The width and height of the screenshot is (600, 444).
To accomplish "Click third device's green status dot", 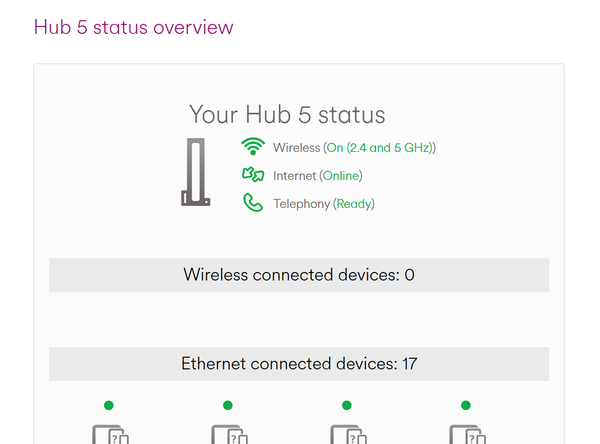I will pyautogui.click(x=346, y=405).
